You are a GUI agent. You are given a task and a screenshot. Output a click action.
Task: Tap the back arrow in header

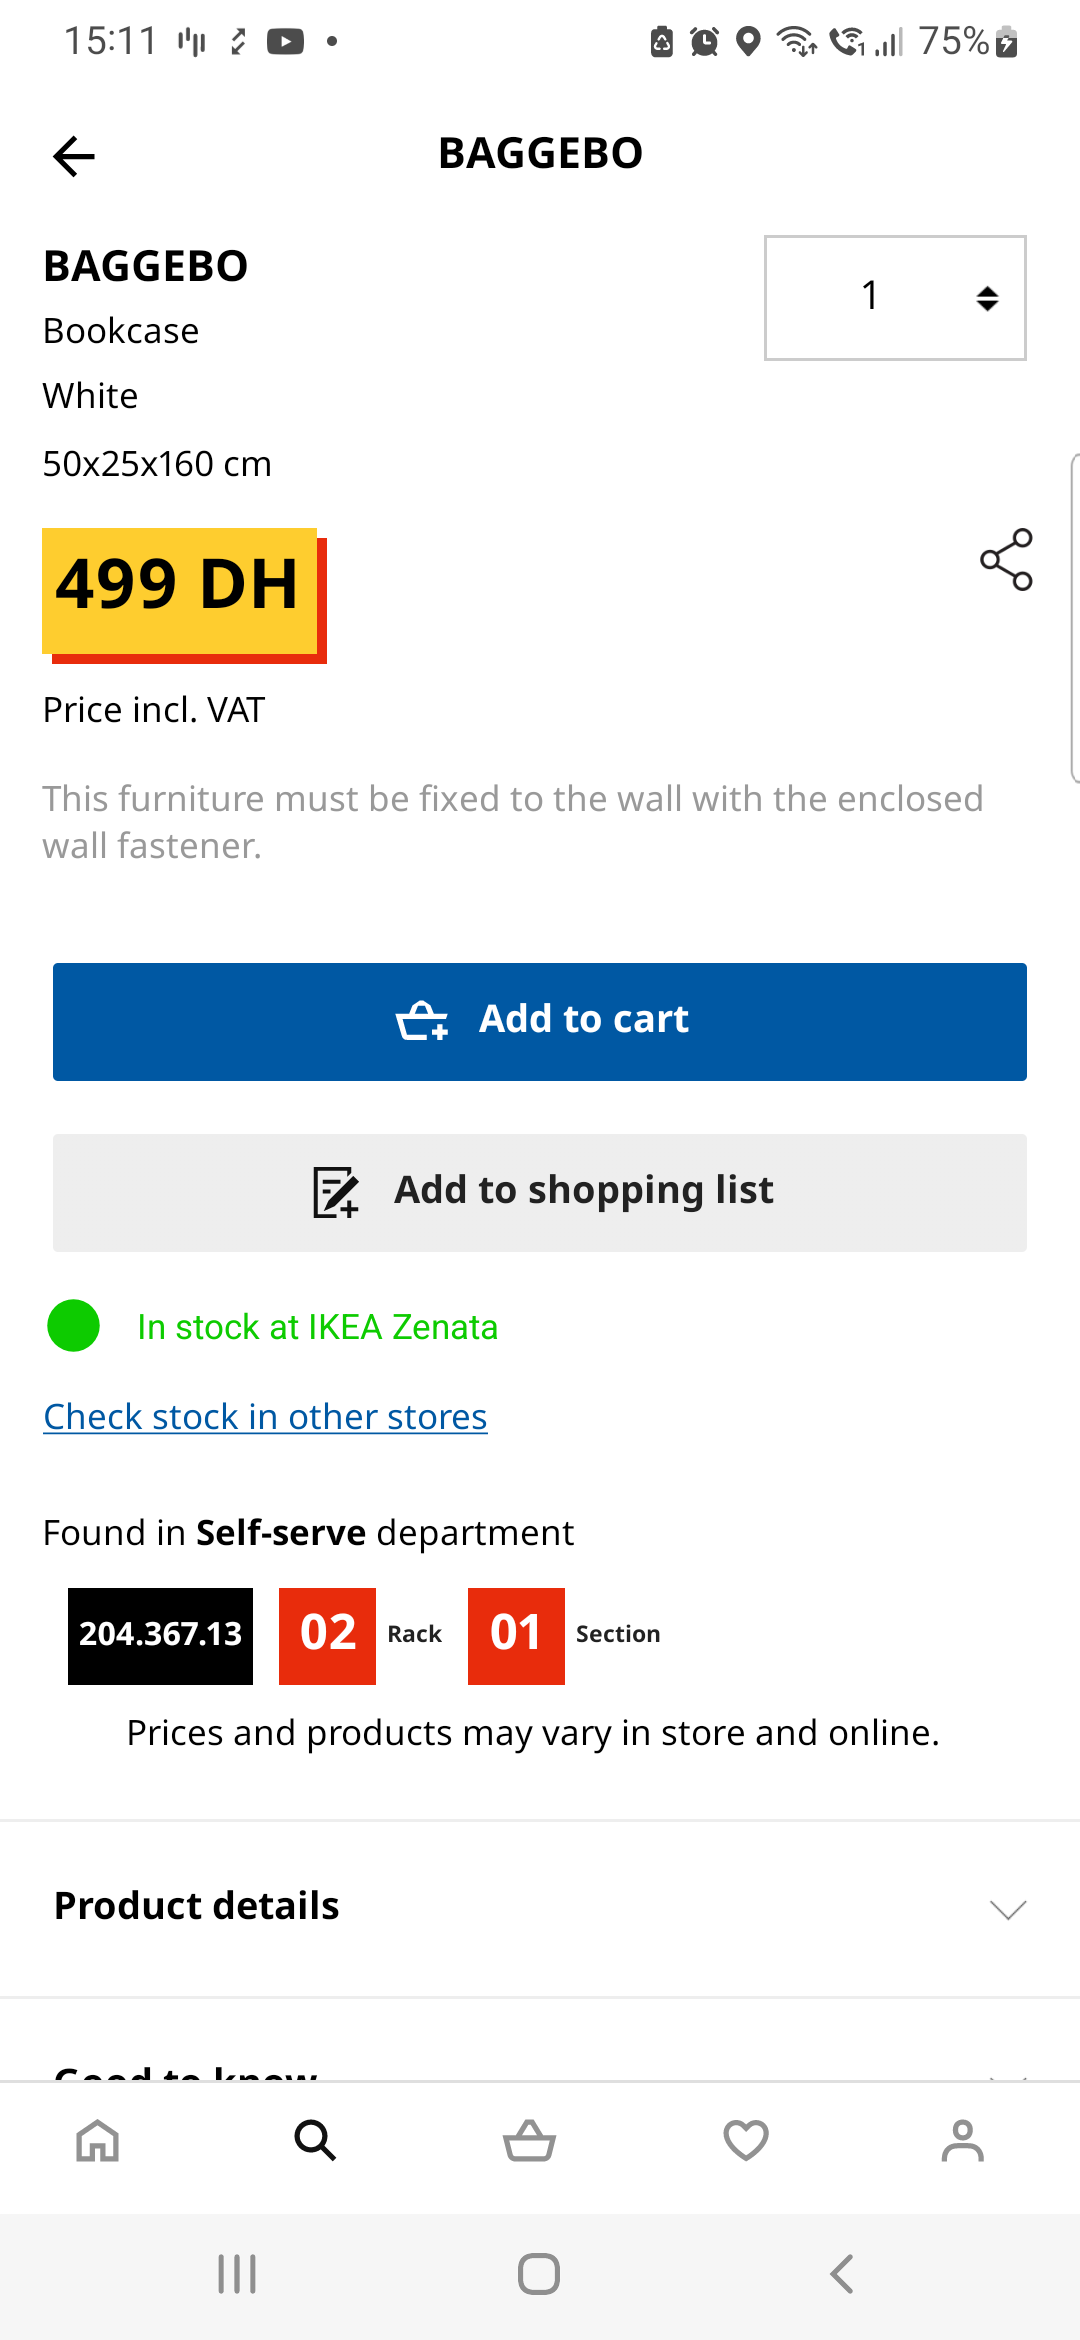[74, 156]
